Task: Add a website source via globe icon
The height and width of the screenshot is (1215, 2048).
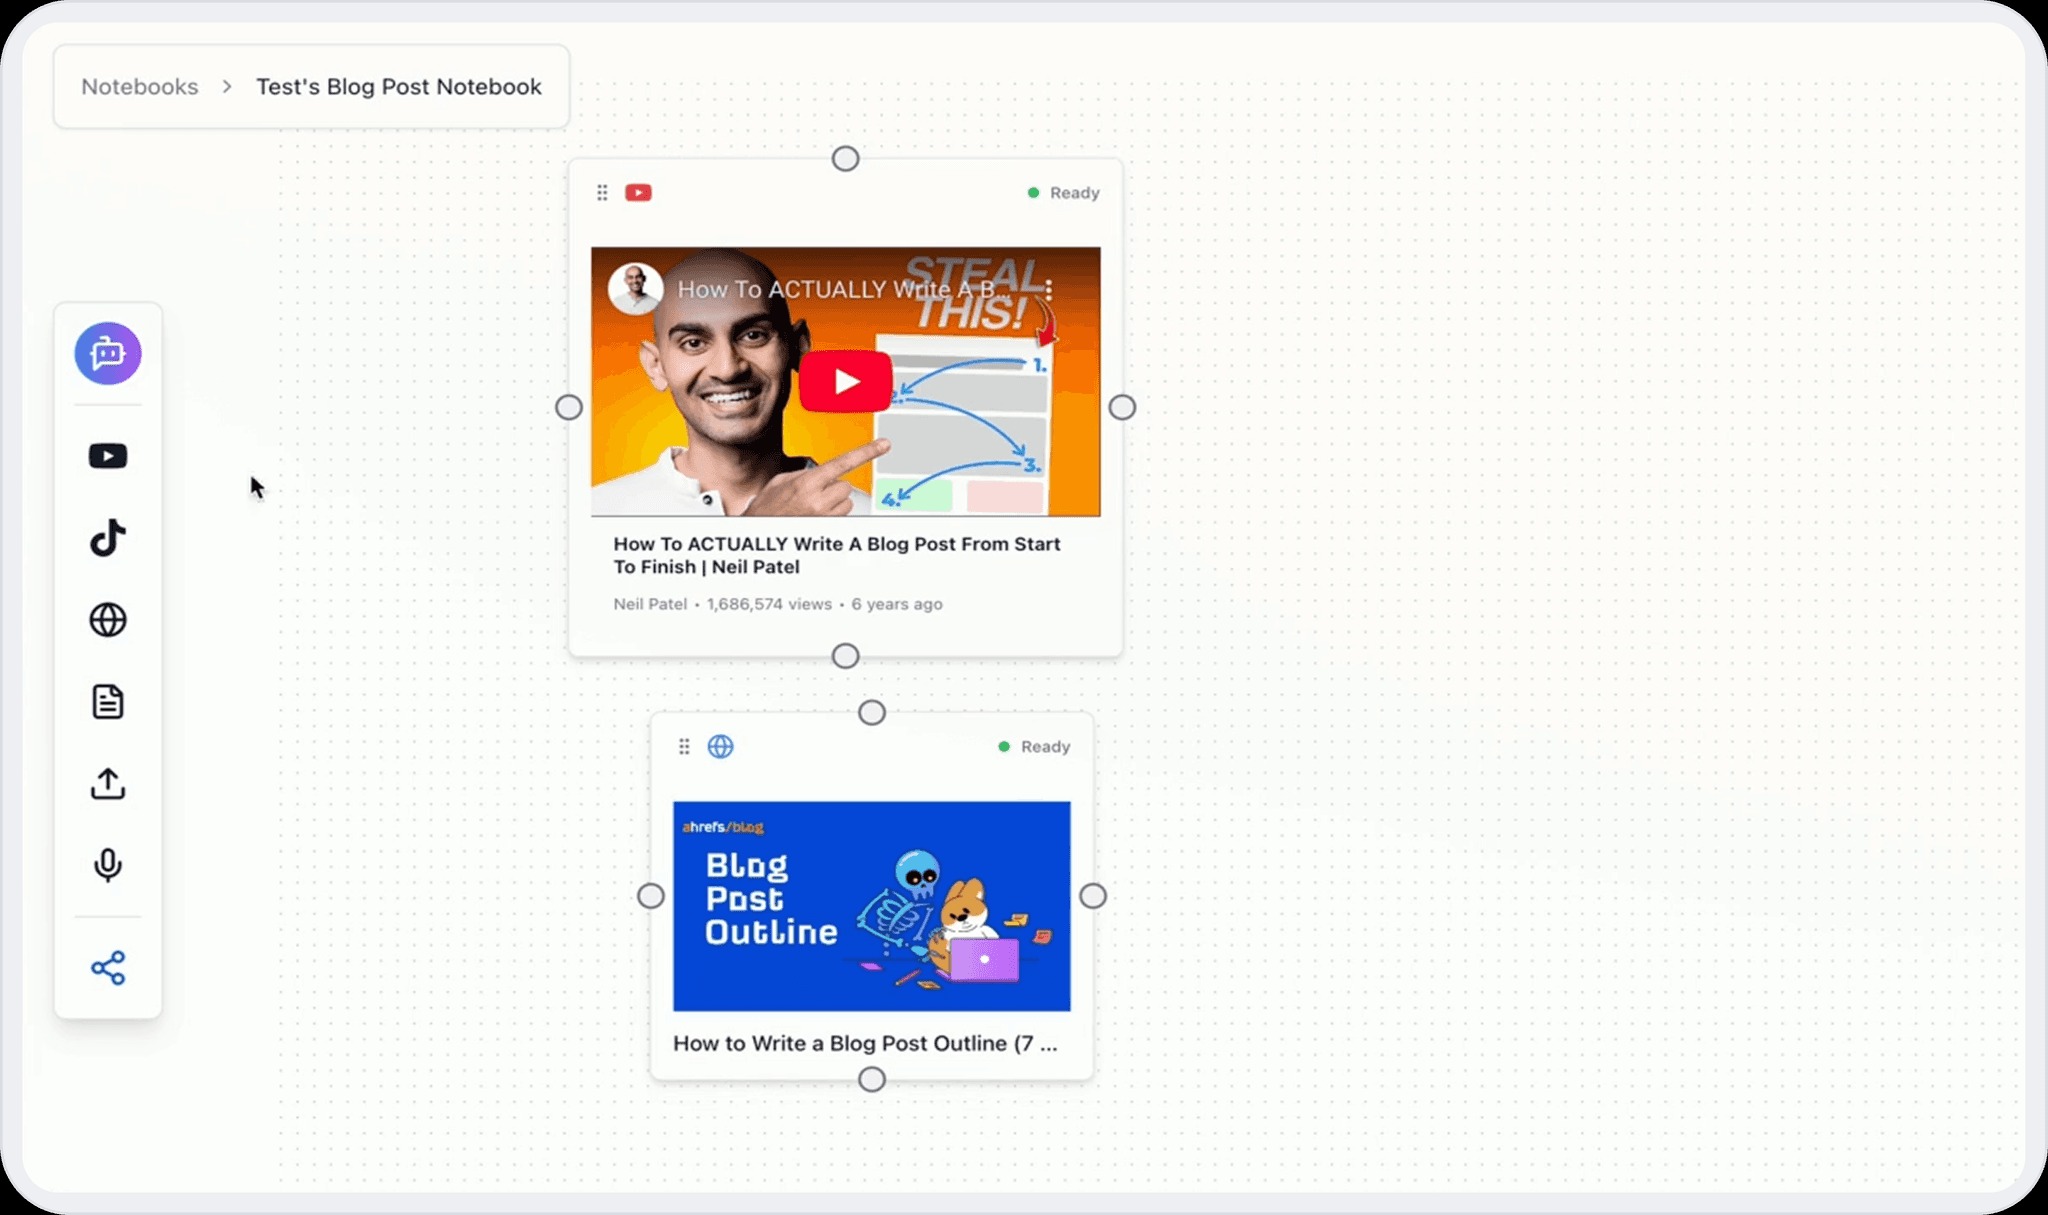Action: click(108, 620)
